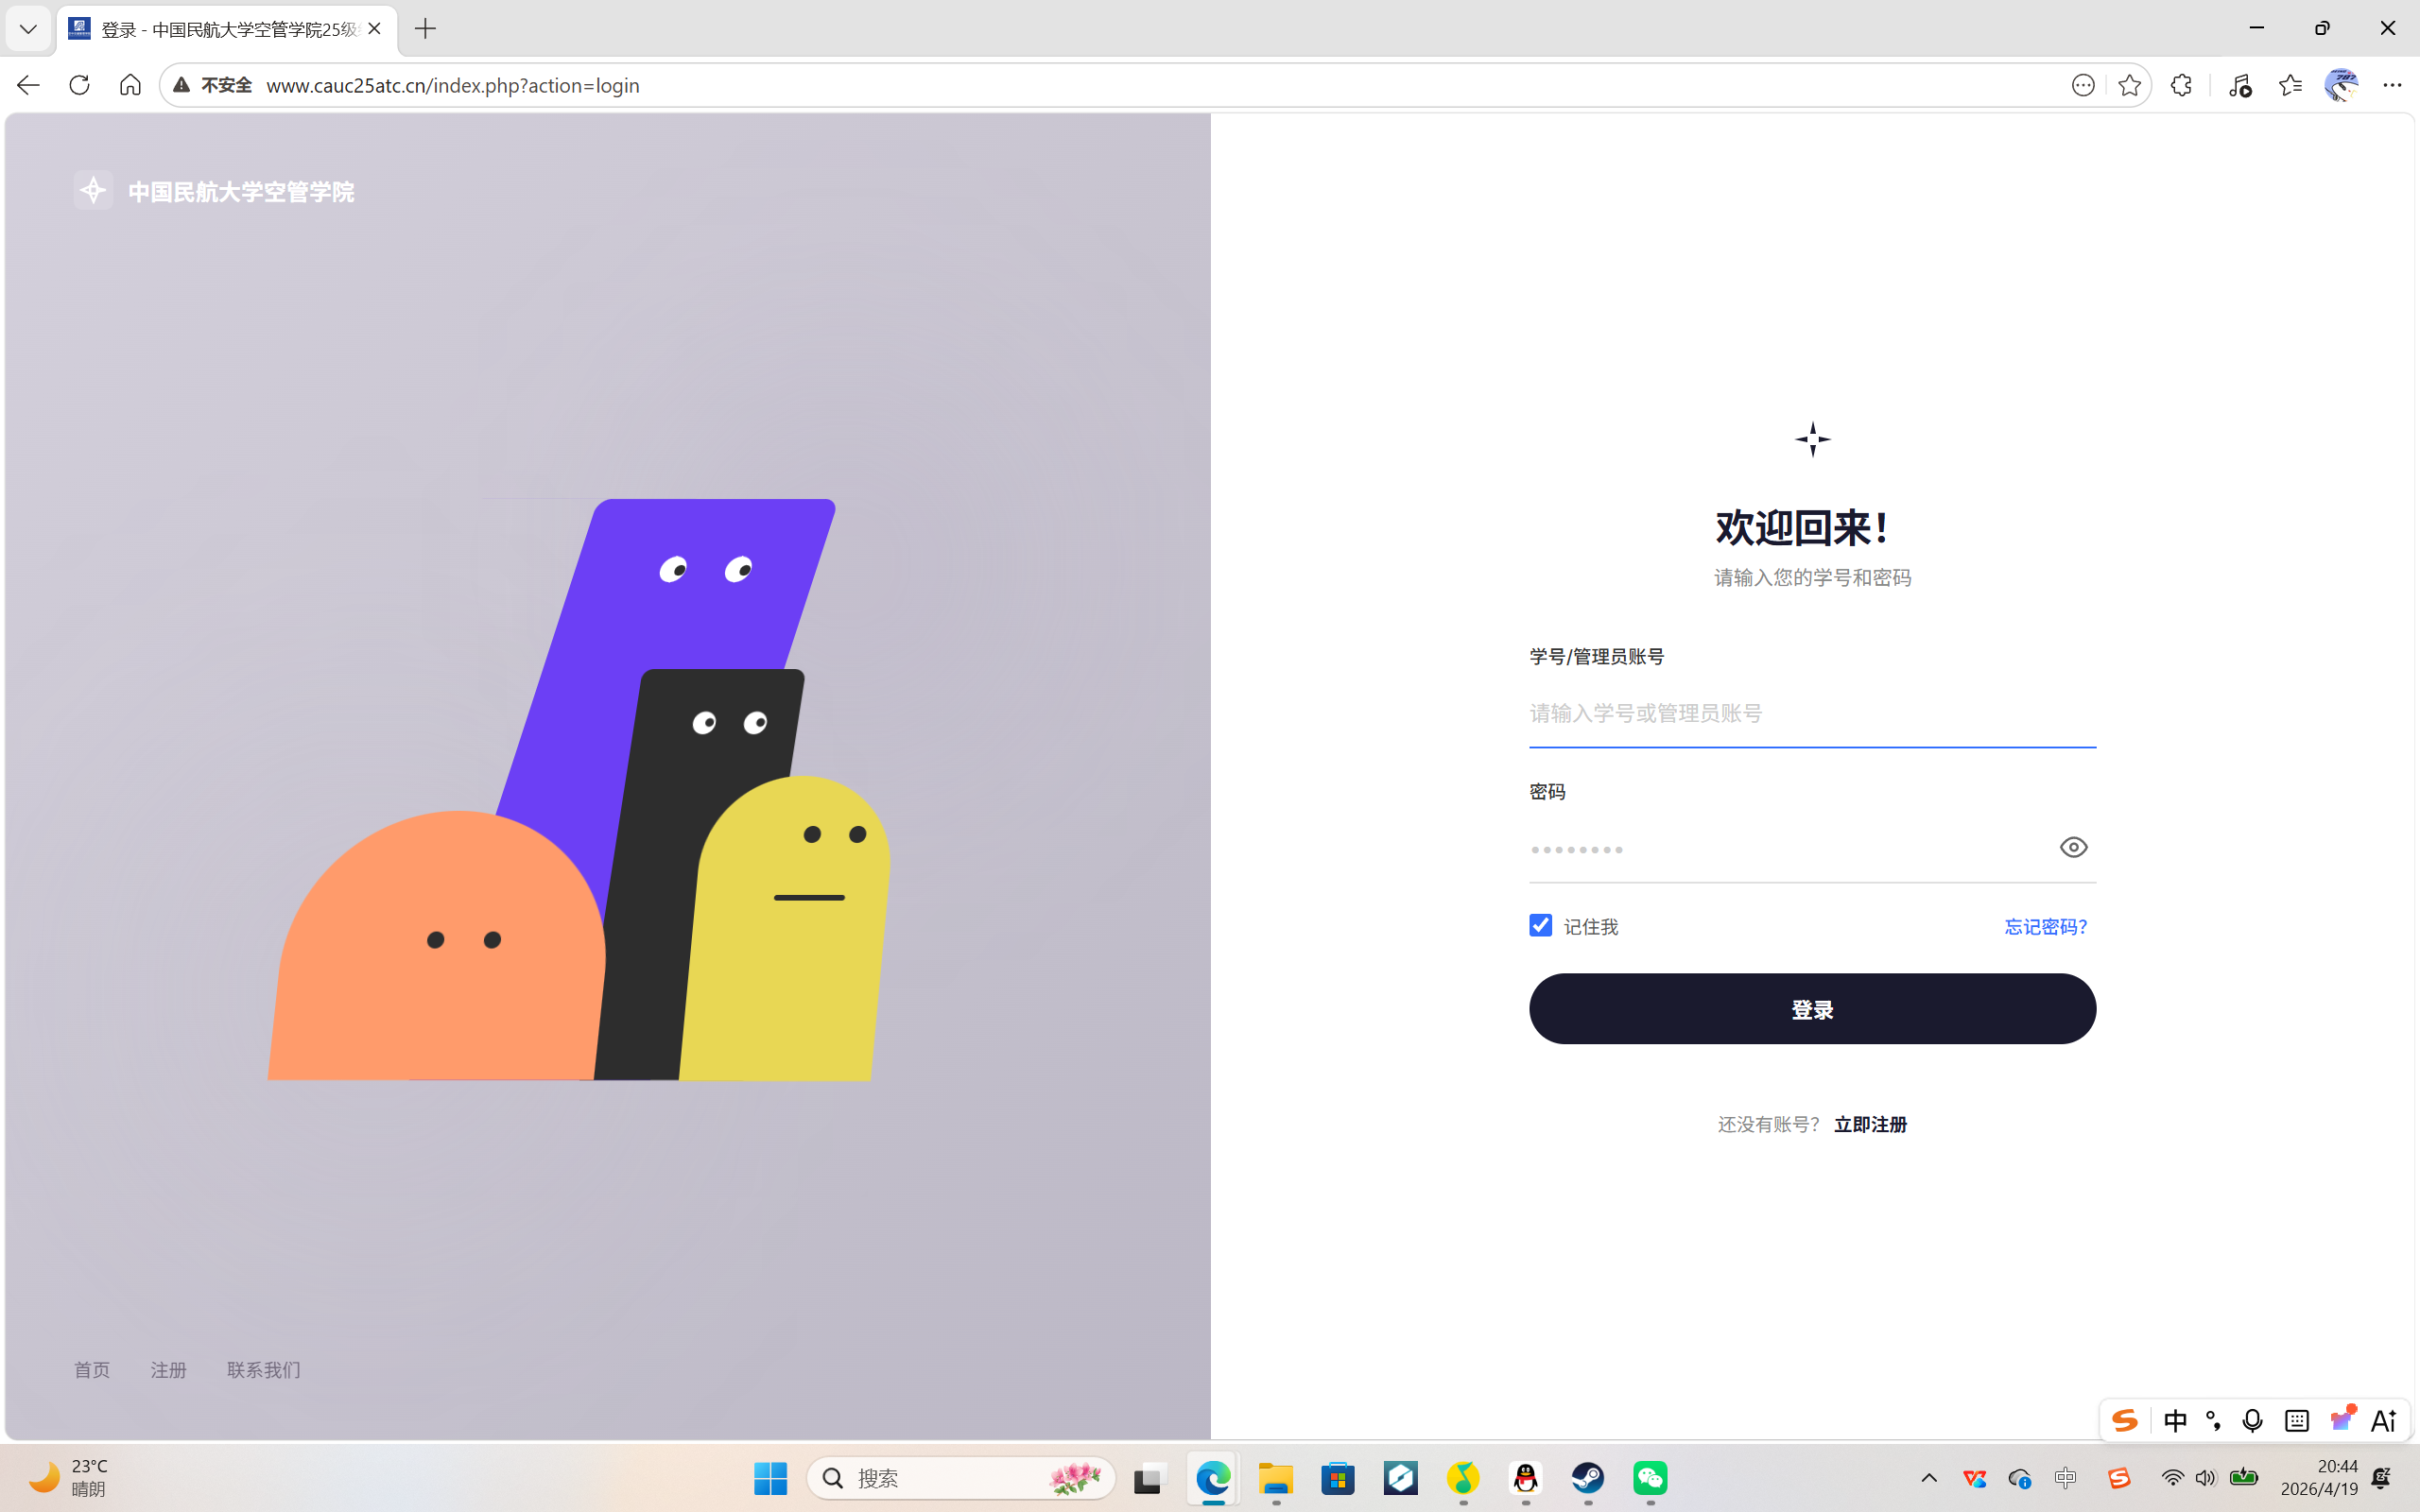Viewport: 2420px width, 1512px height.
Task: Open the browser settings ellipsis menu
Action: 2394,85
